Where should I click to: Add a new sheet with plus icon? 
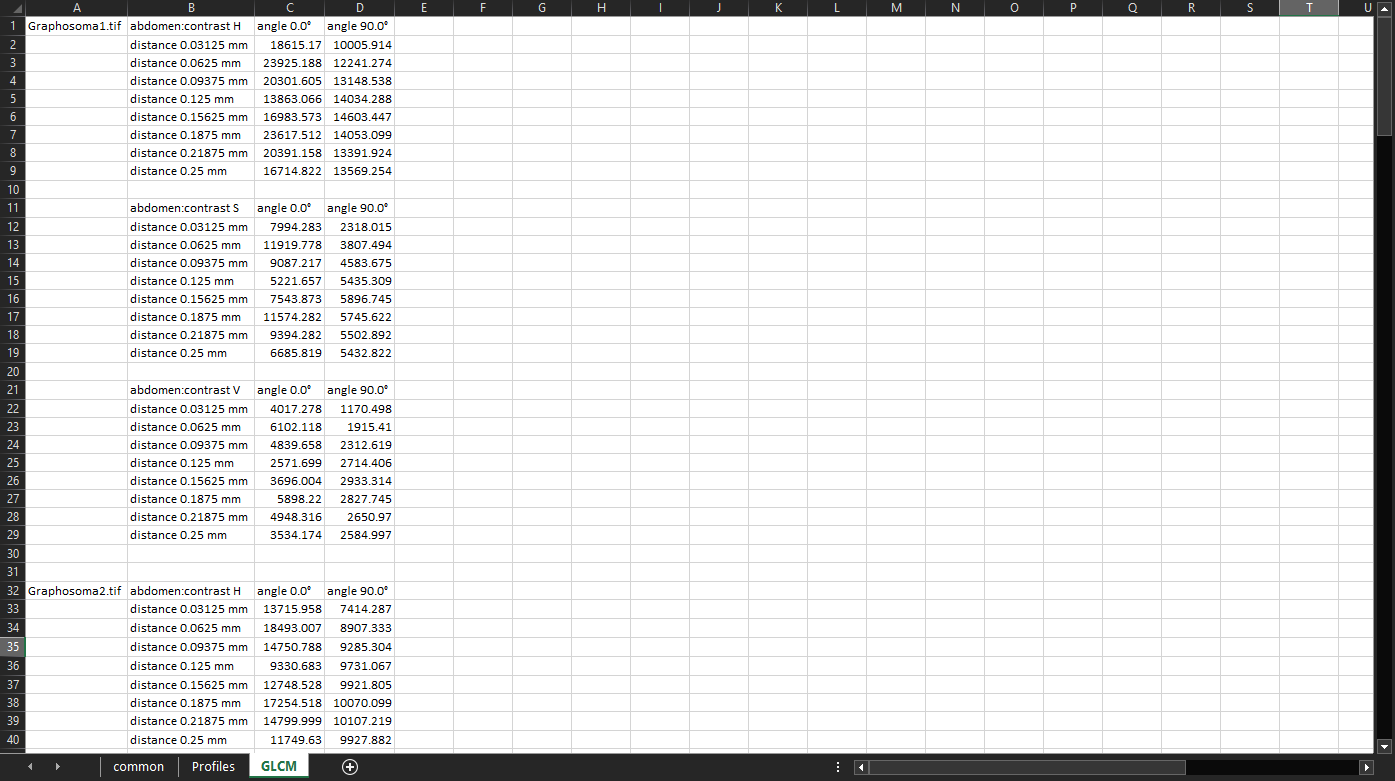coord(350,767)
